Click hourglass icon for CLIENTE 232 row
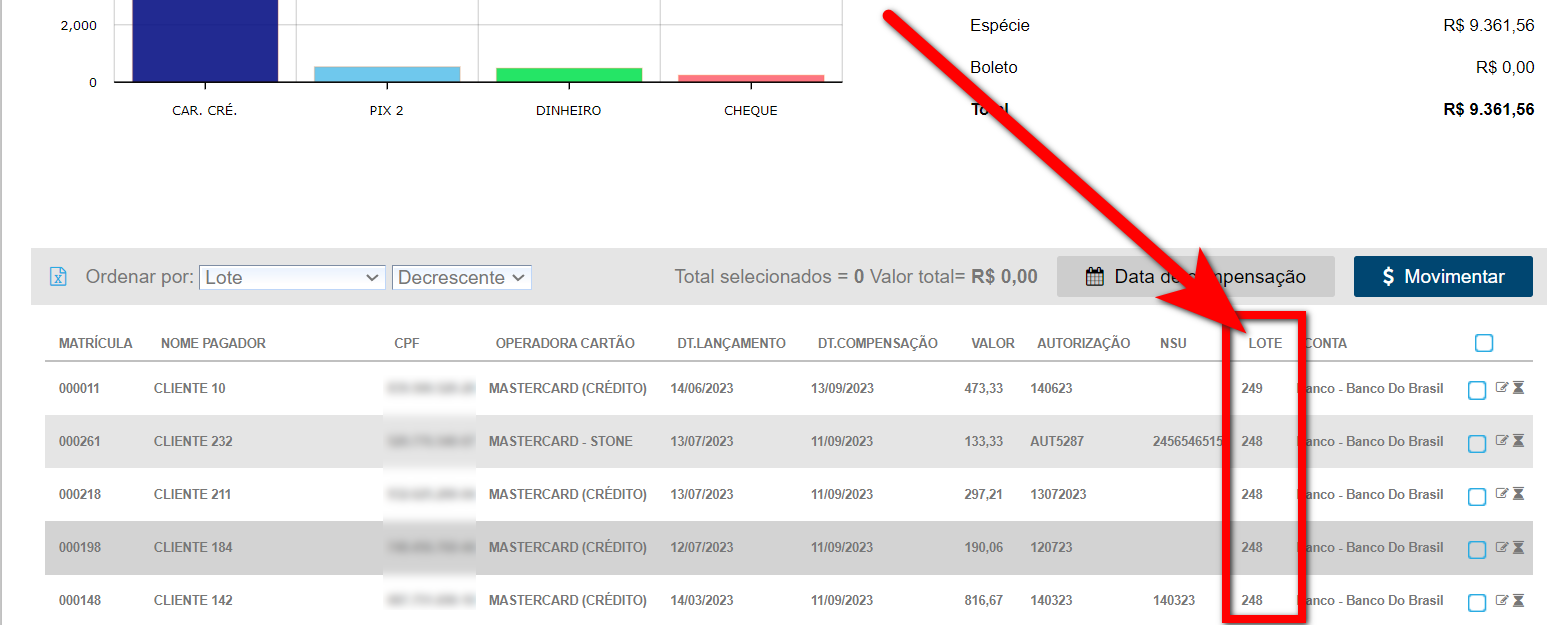 pos(1518,441)
